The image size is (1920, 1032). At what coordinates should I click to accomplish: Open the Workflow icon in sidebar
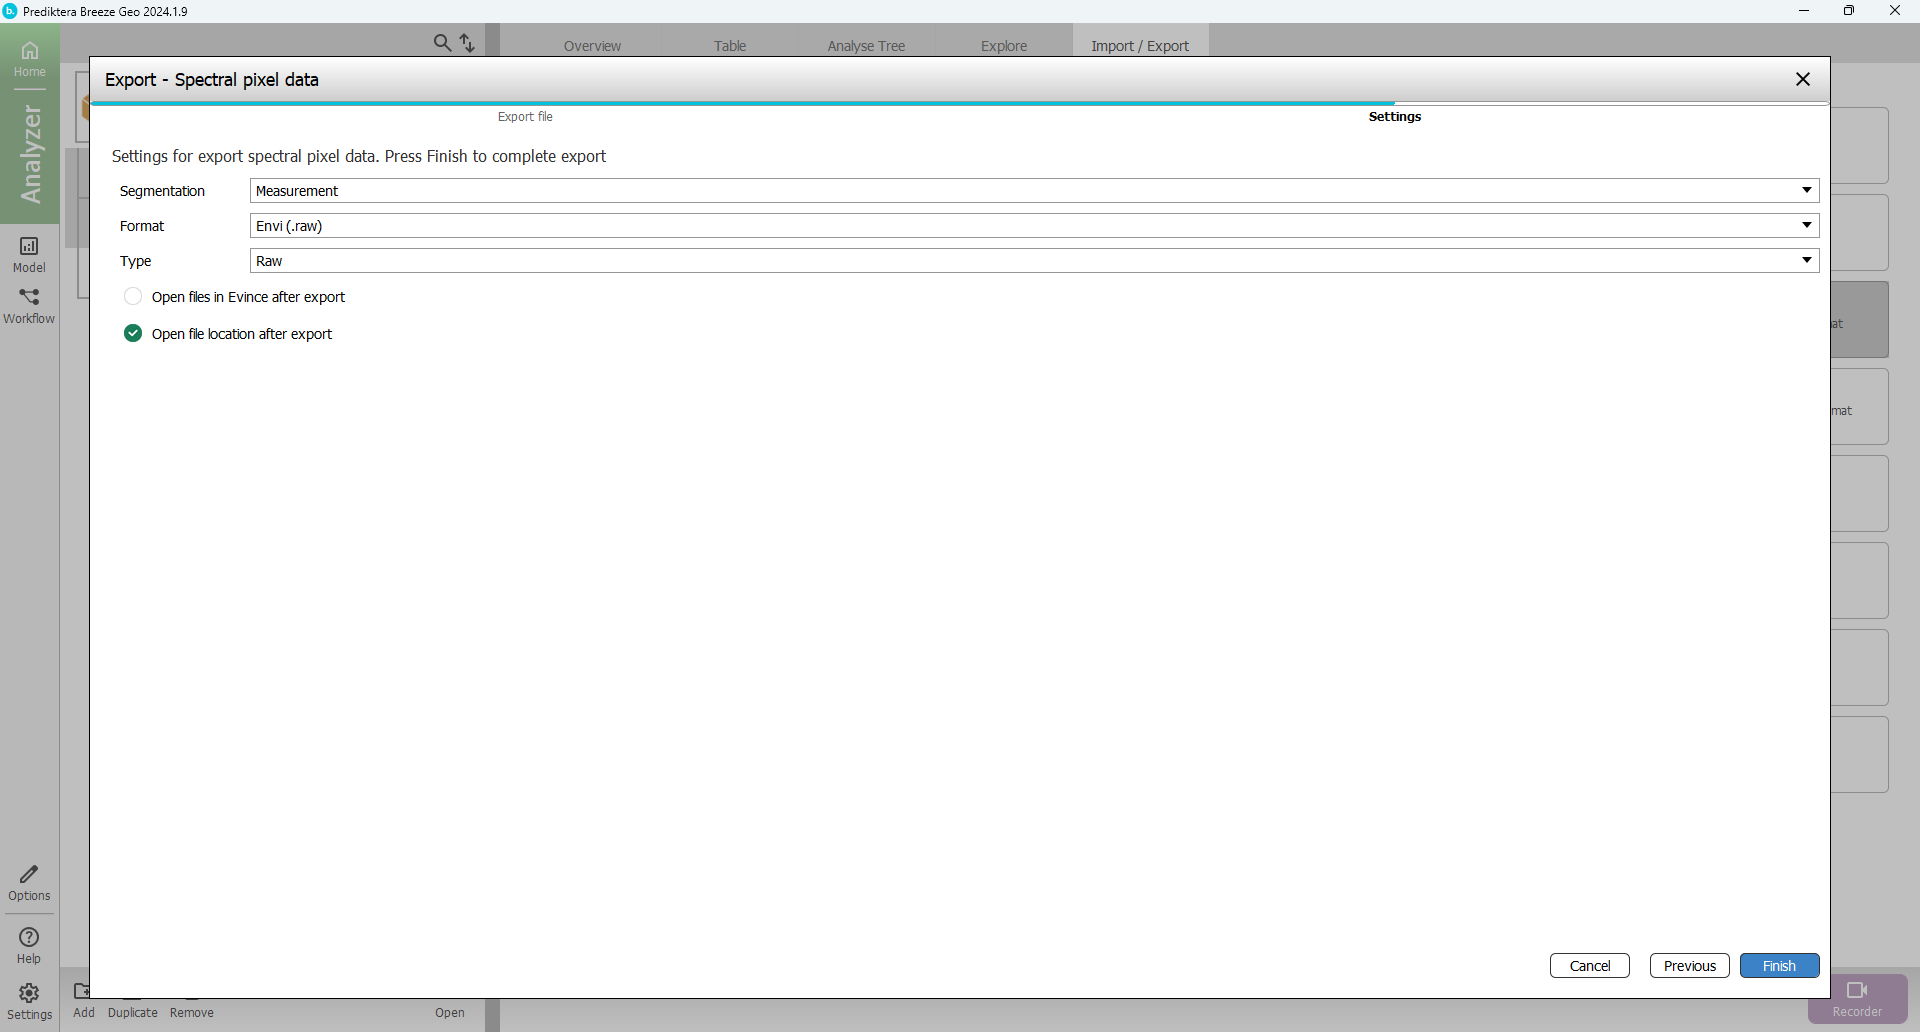click(x=29, y=304)
